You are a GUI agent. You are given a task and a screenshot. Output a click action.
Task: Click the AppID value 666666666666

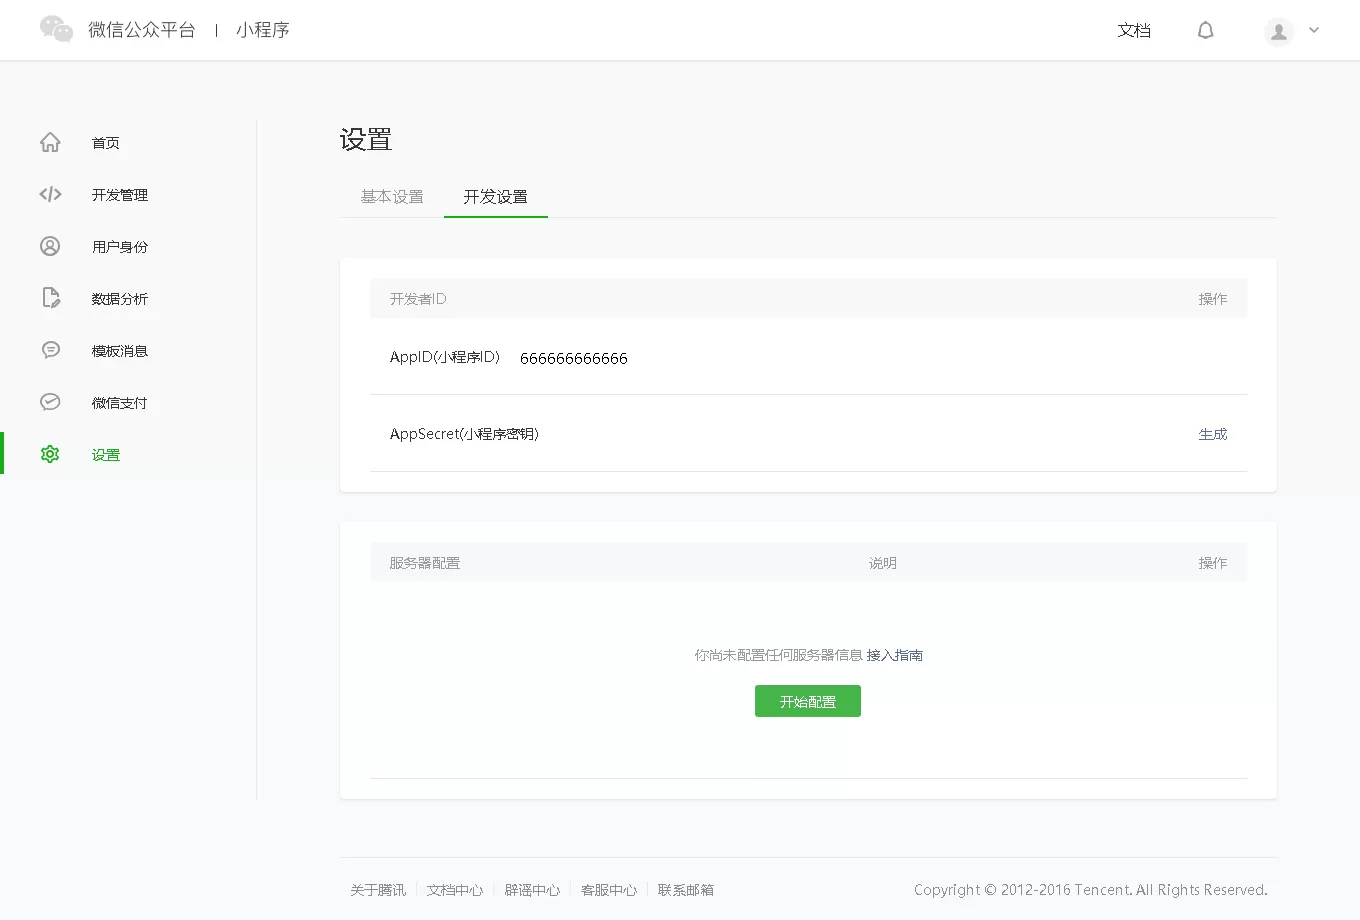click(574, 358)
